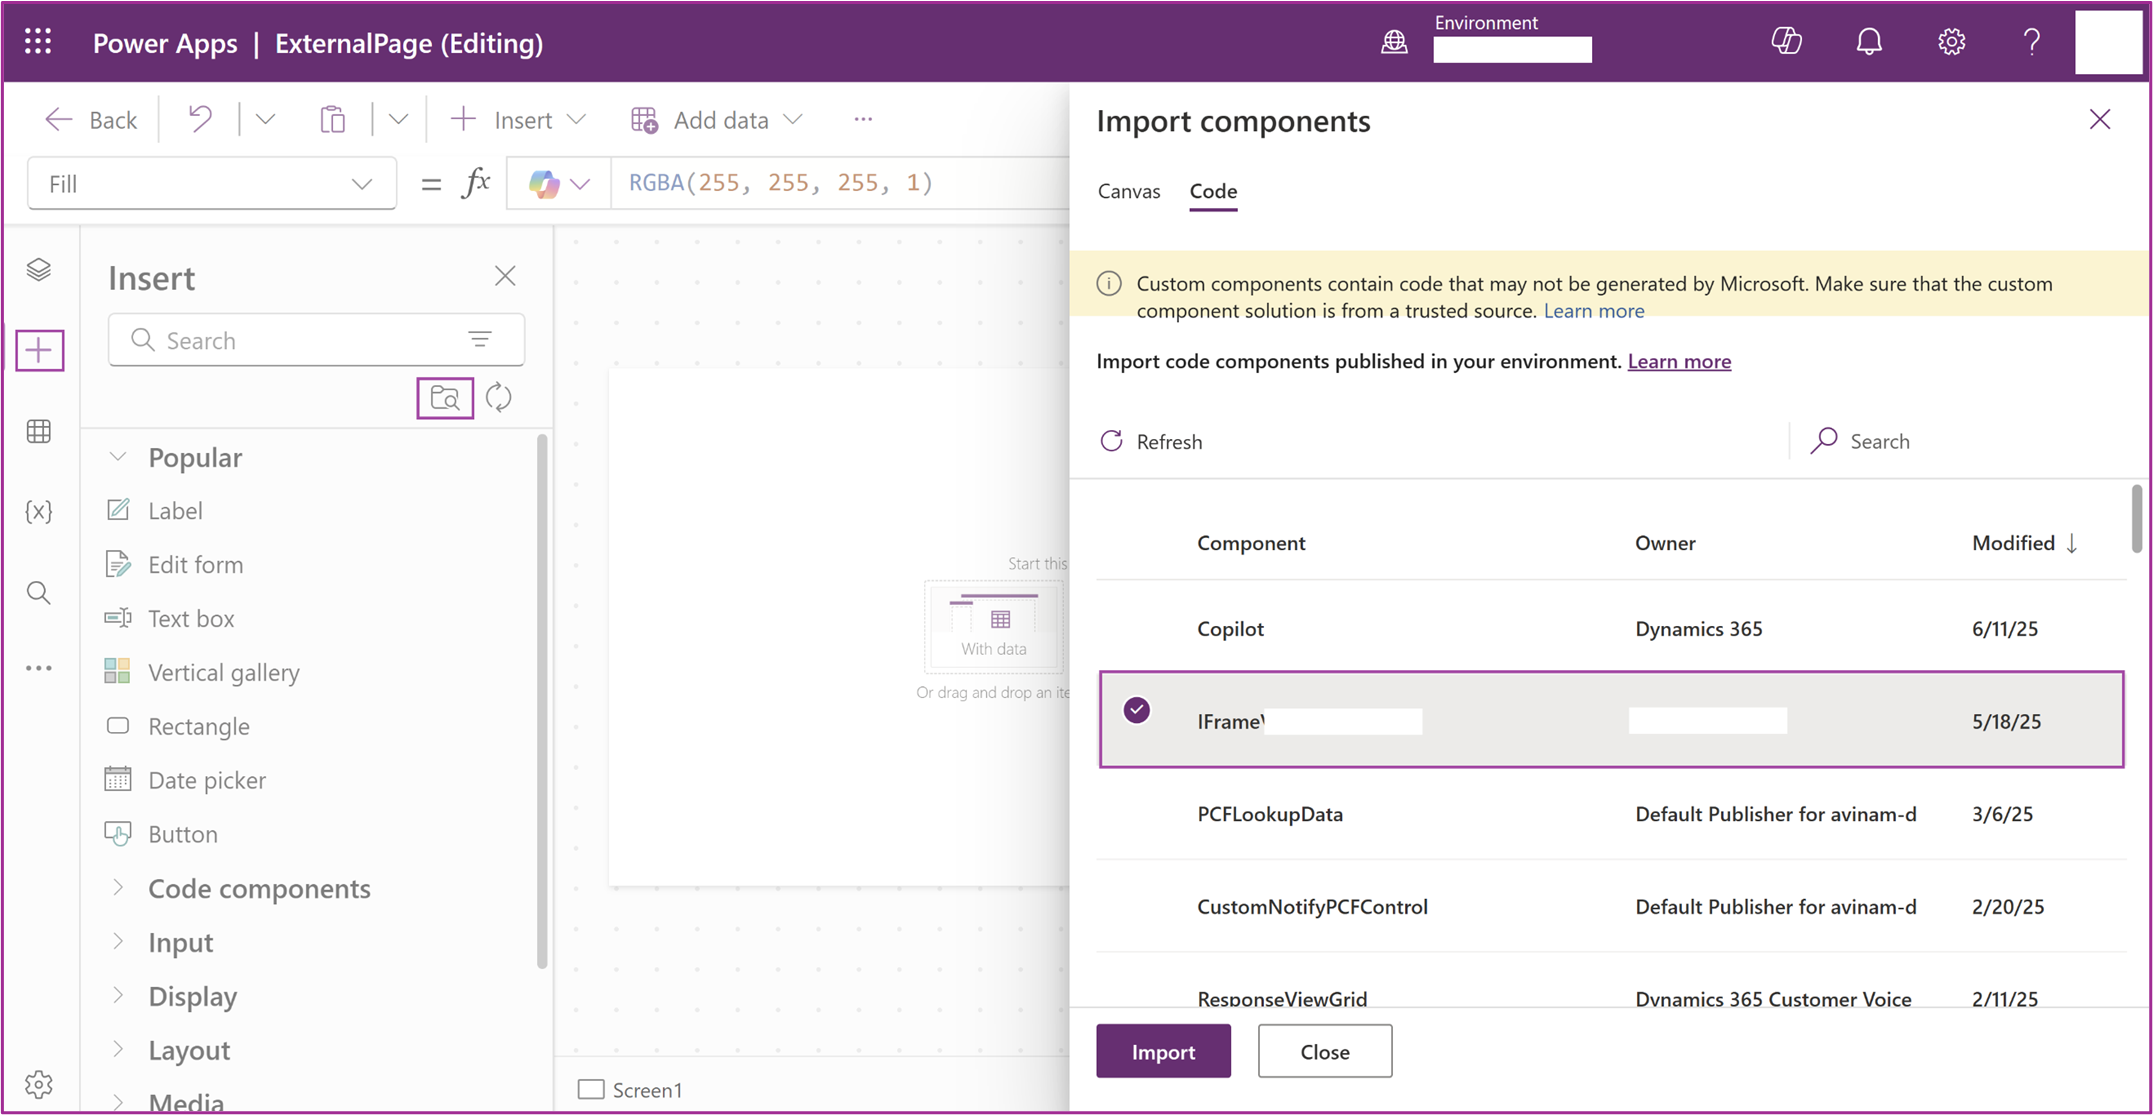Viewport: 2153px width, 1115px height.
Task: Open Power Apps settings with the gear icon
Action: point(1949,42)
